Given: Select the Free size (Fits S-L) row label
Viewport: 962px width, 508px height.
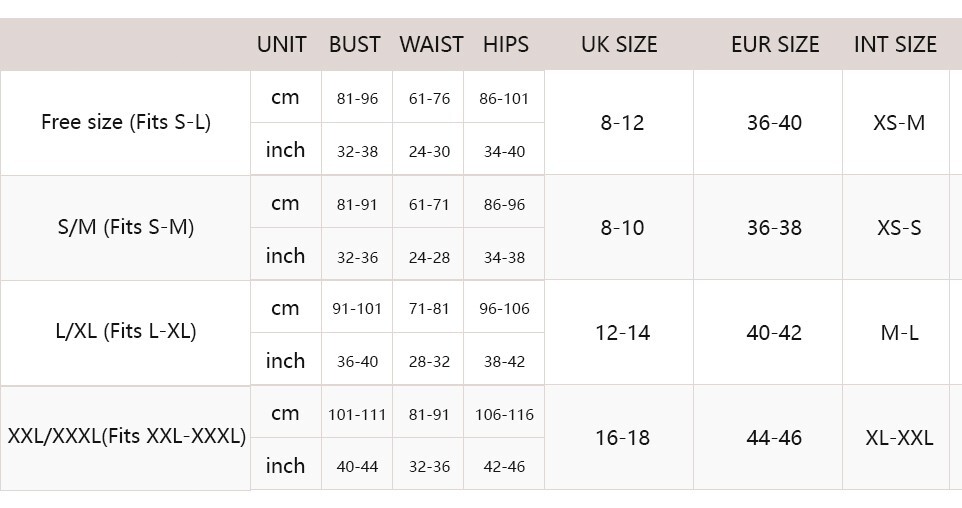Looking at the screenshot, I should [x=126, y=122].
